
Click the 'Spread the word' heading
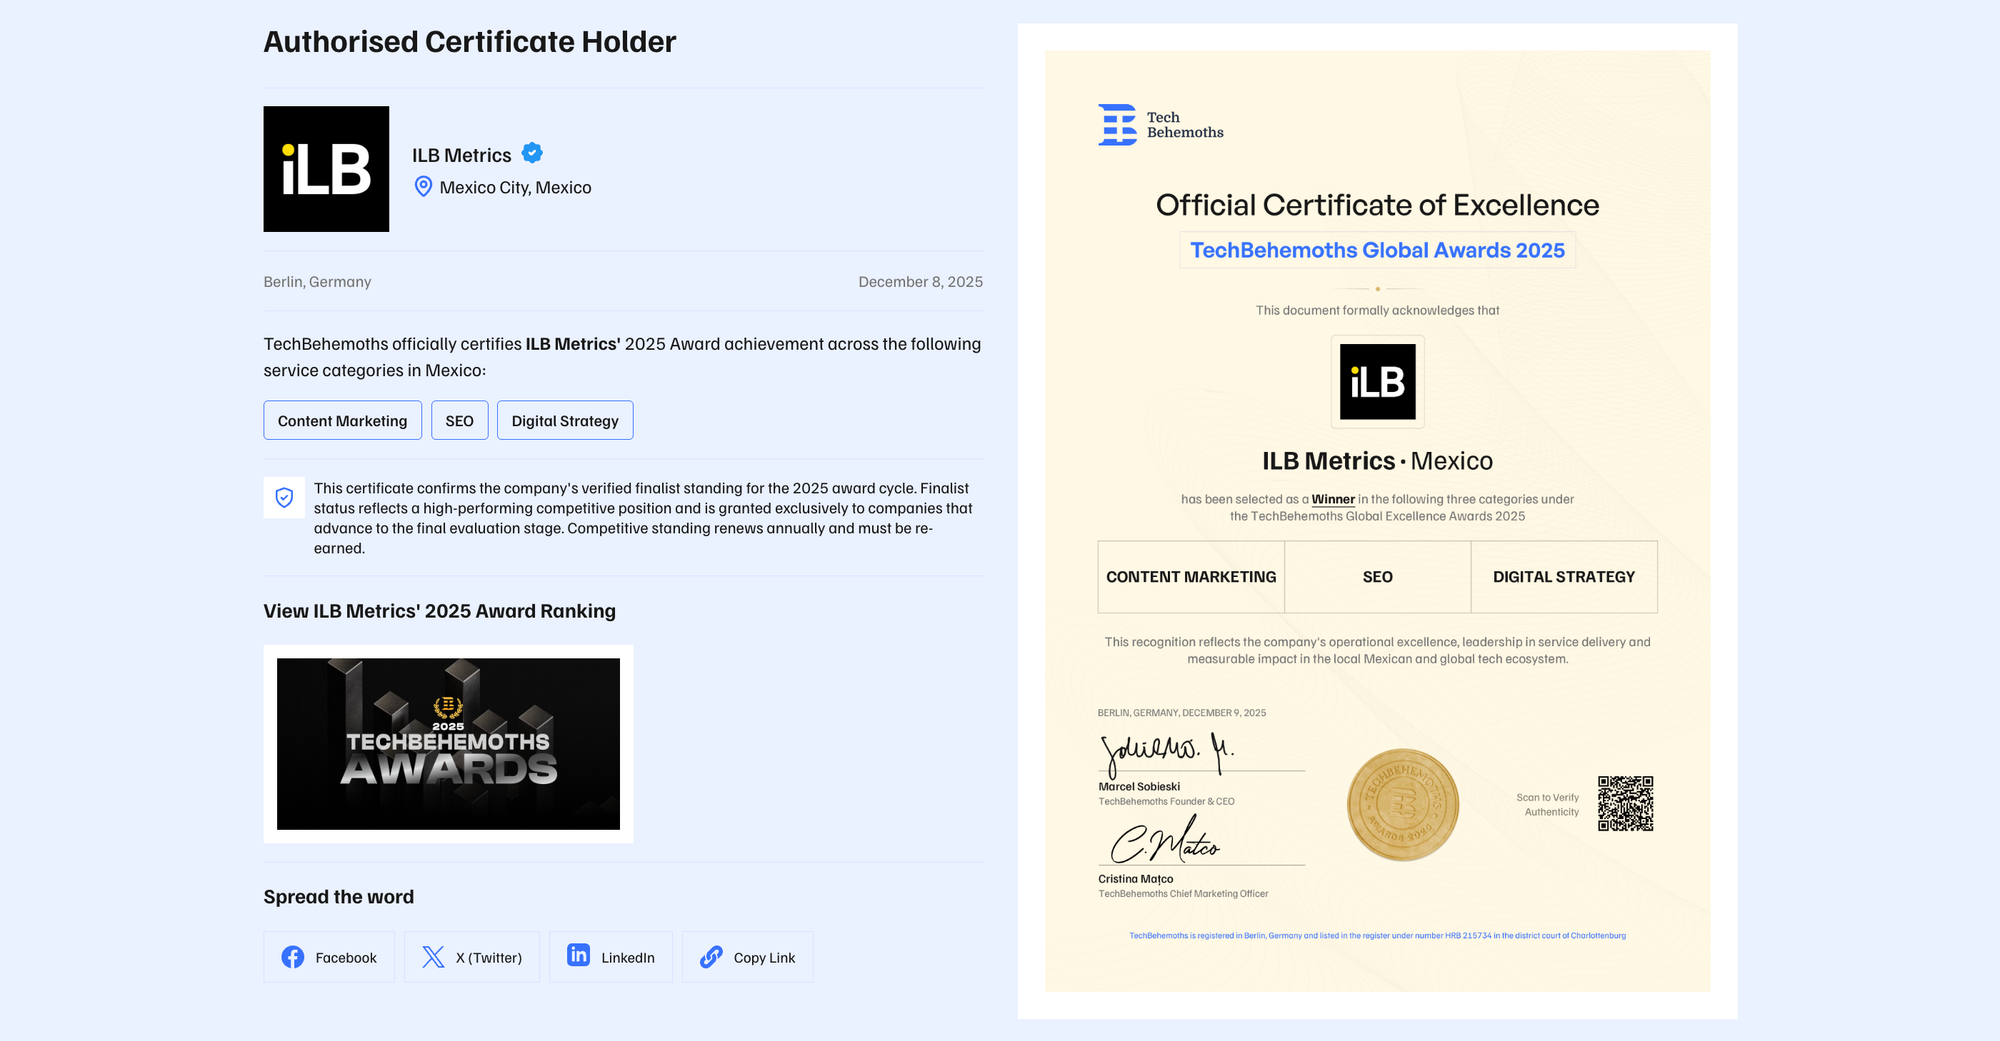(x=339, y=897)
